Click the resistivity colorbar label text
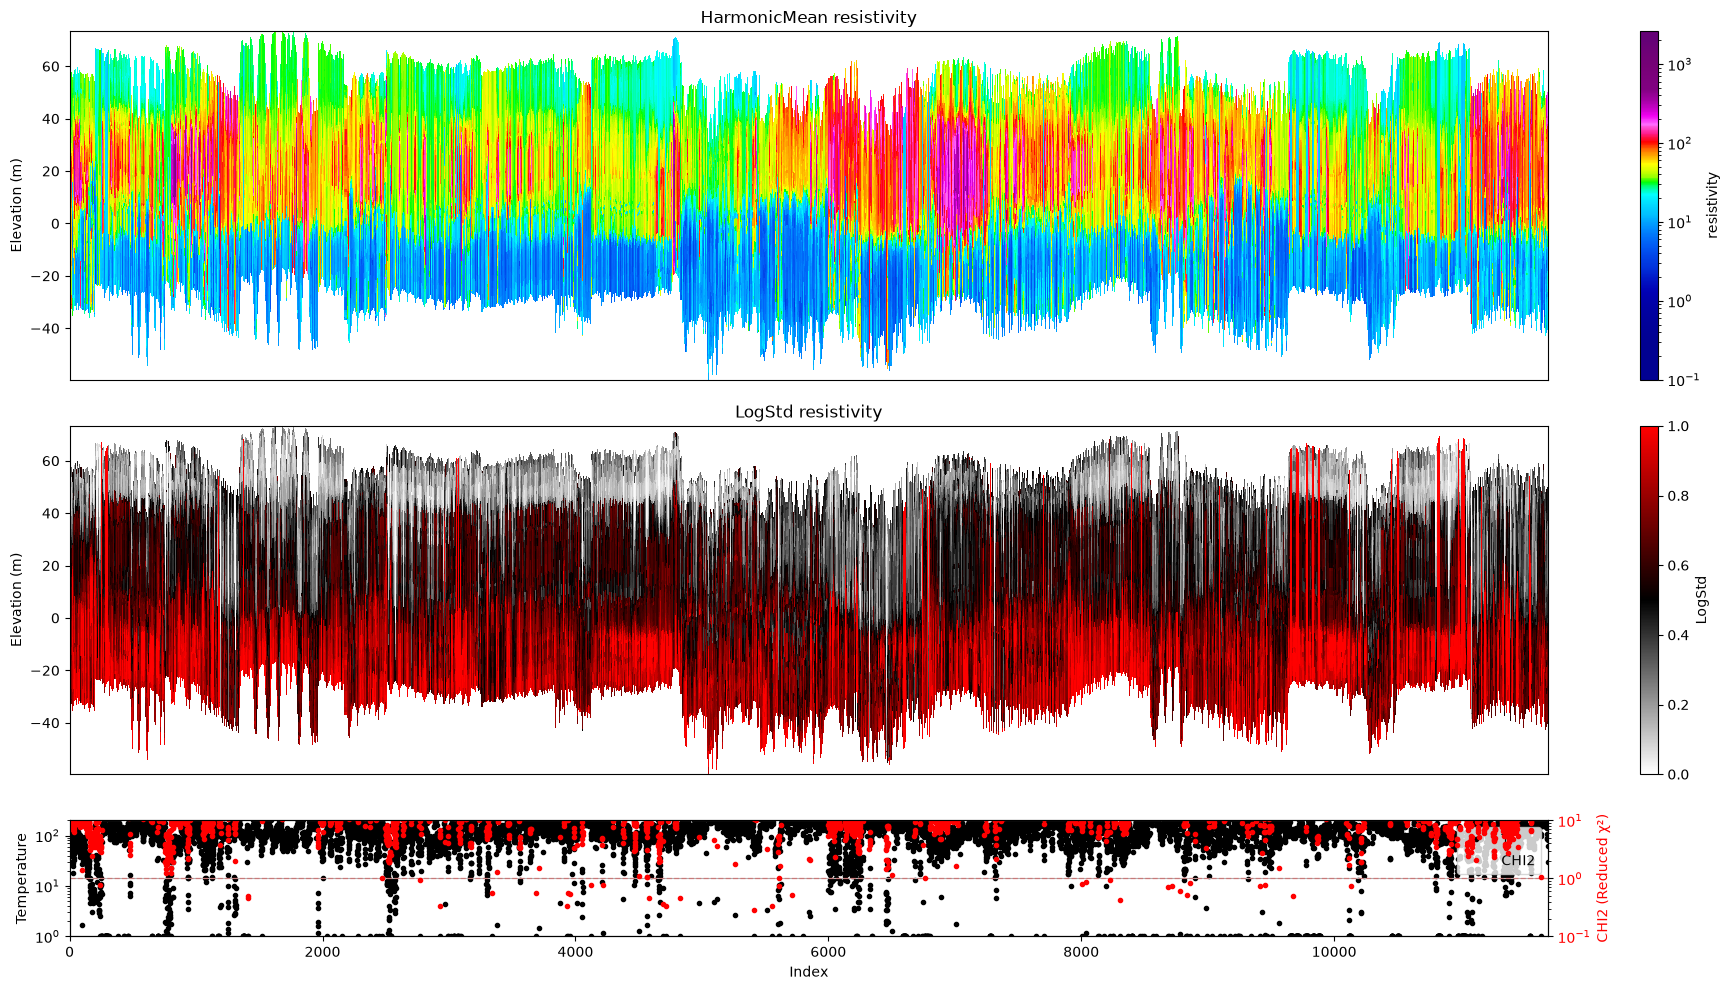1730x990 pixels. point(1712,205)
